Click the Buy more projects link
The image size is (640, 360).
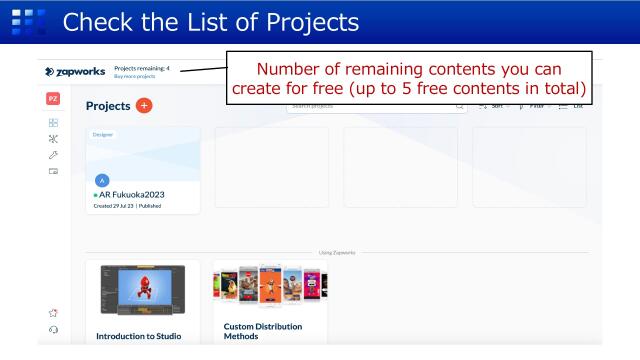point(134,76)
